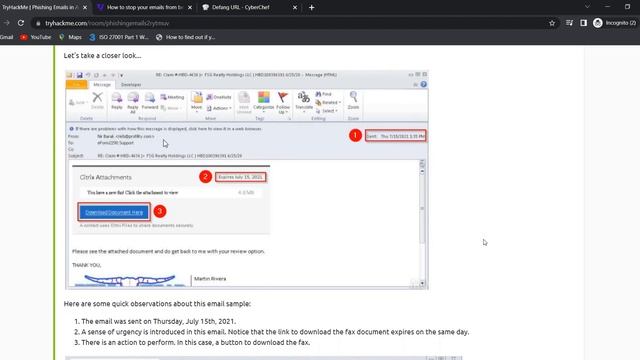The height and width of the screenshot is (360, 640).
Task: Minimize the browser window
Action: coord(607,7)
